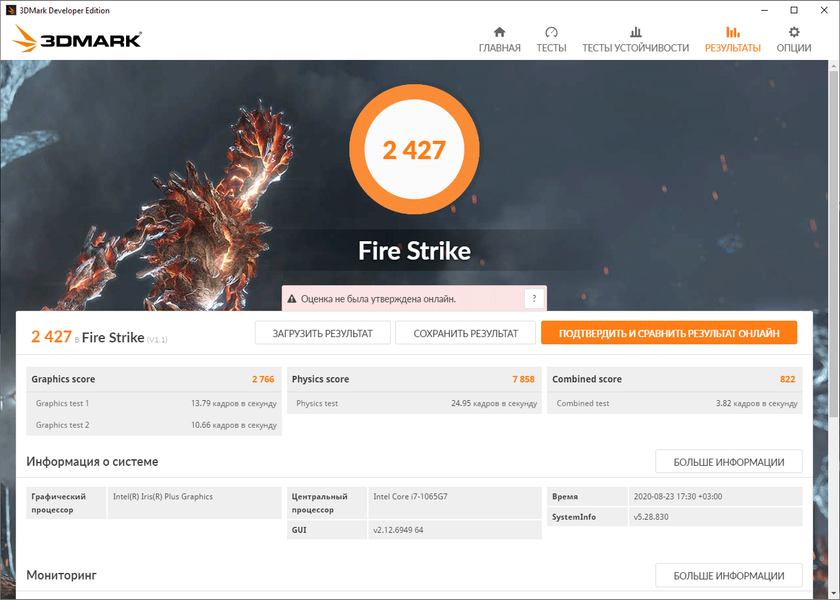840x600 pixels.
Task: Click the home icon above Главная
Action: pyautogui.click(x=499, y=32)
